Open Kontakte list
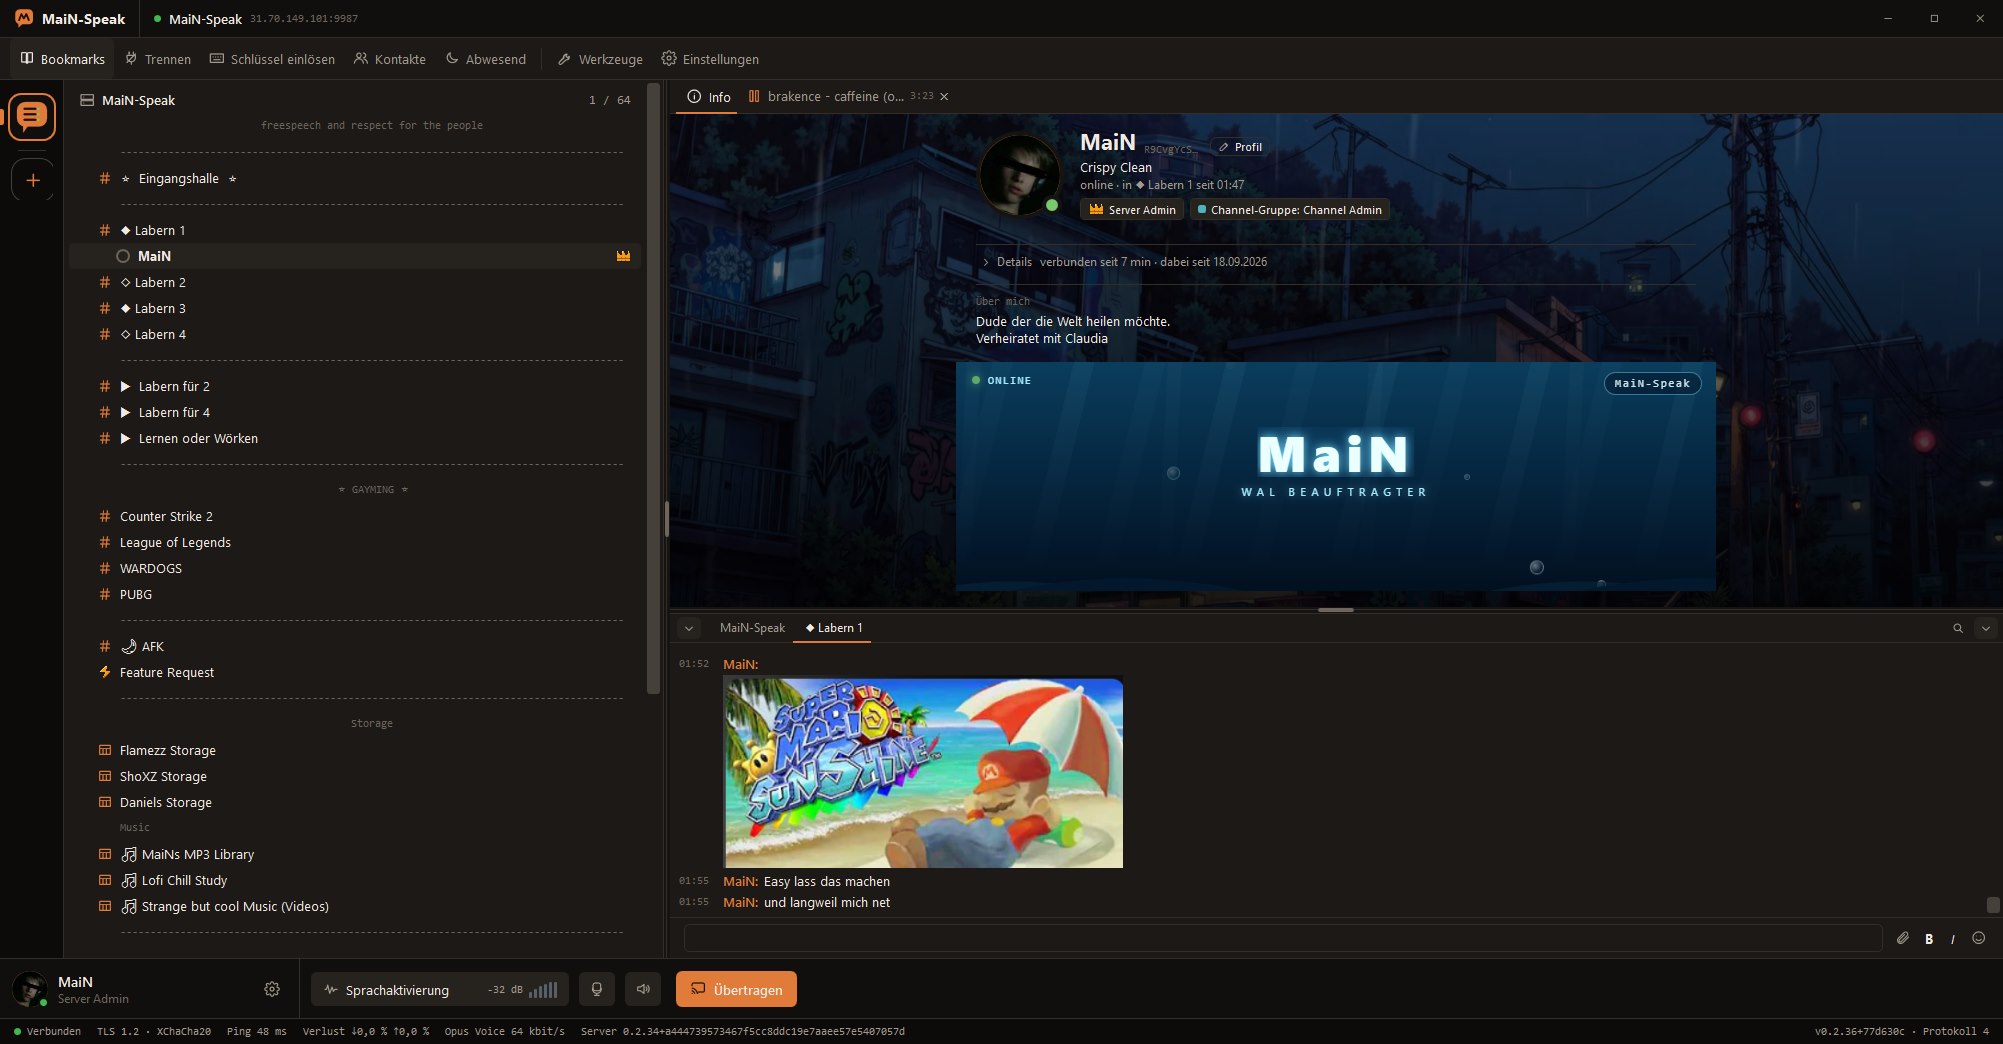The image size is (2003, 1044). pyautogui.click(x=390, y=59)
